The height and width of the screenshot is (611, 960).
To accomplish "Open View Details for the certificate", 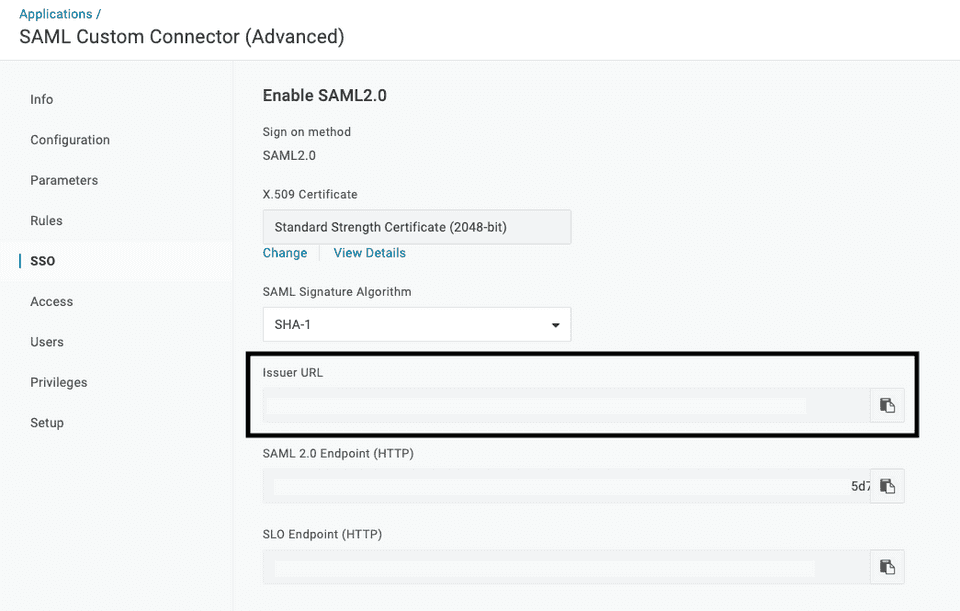I will [x=369, y=253].
